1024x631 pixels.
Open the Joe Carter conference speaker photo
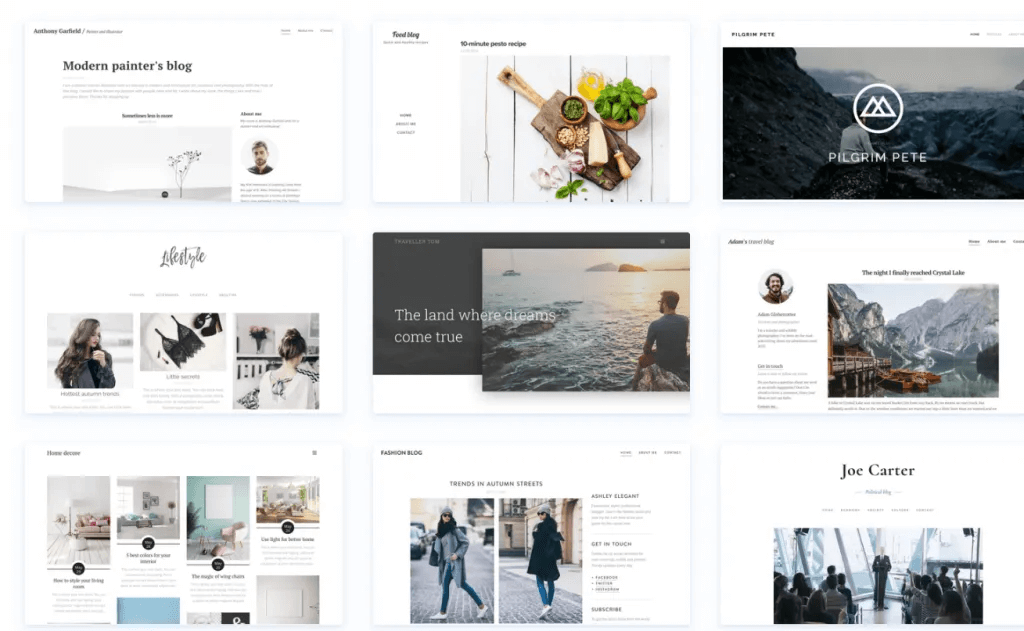(878, 575)
